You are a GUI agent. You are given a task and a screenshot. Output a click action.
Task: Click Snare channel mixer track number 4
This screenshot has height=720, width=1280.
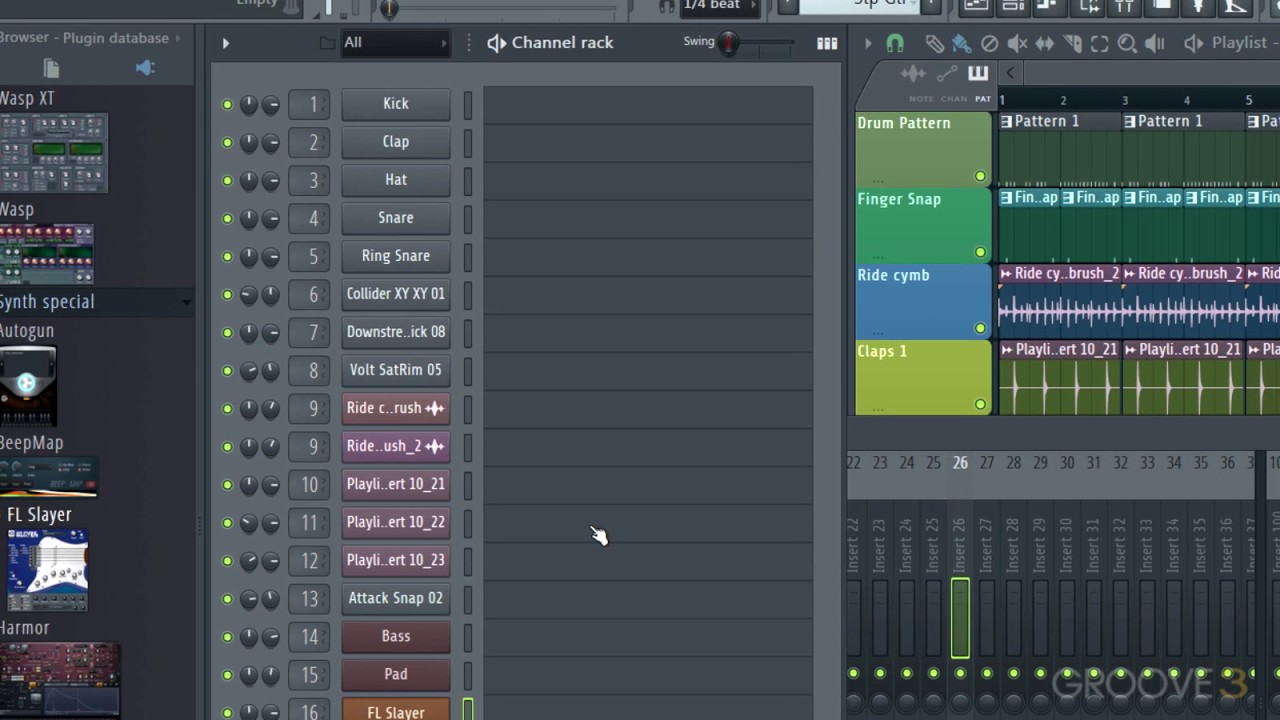coord(309,219)
